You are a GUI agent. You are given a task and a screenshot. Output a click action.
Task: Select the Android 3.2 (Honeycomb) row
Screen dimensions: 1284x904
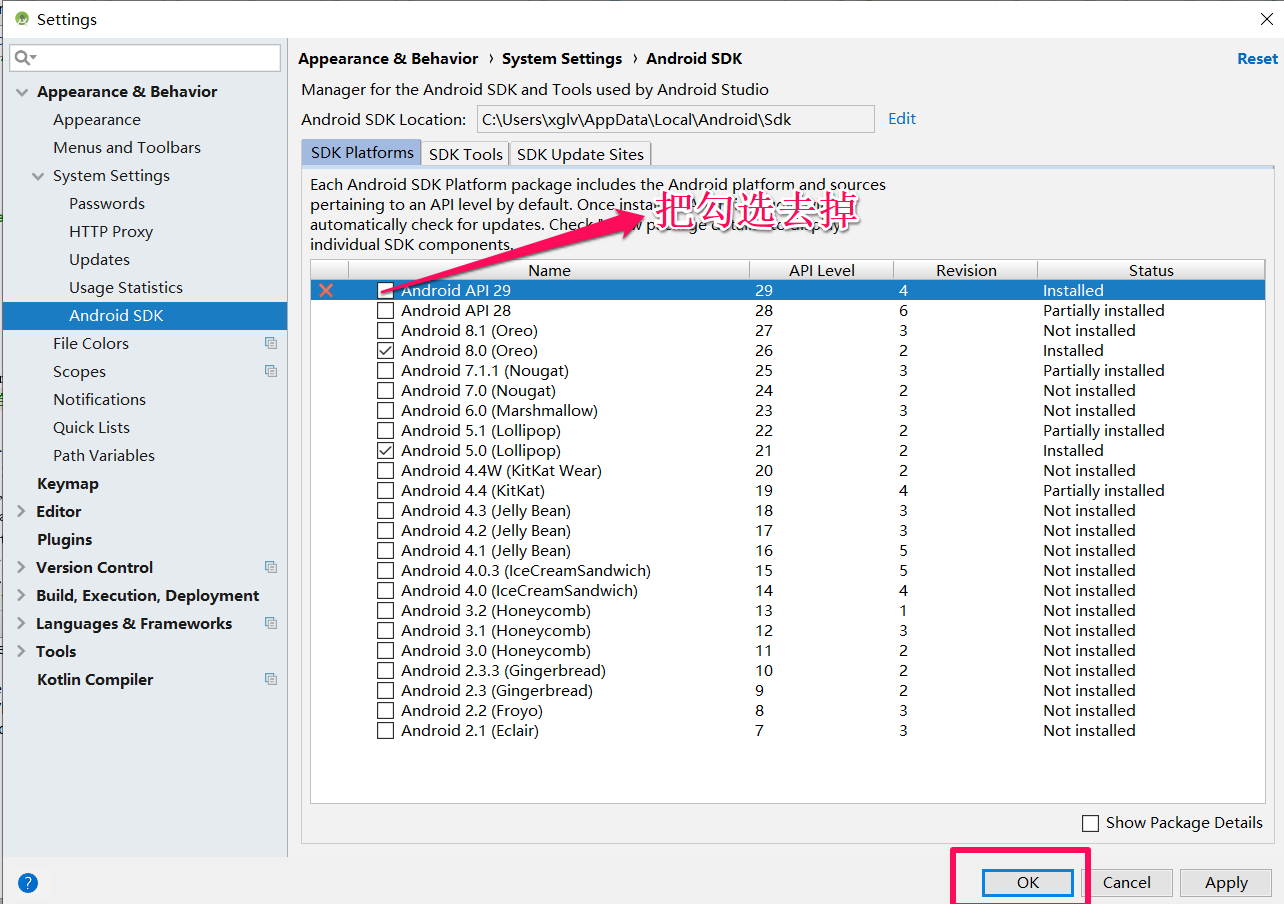[787, 611]
